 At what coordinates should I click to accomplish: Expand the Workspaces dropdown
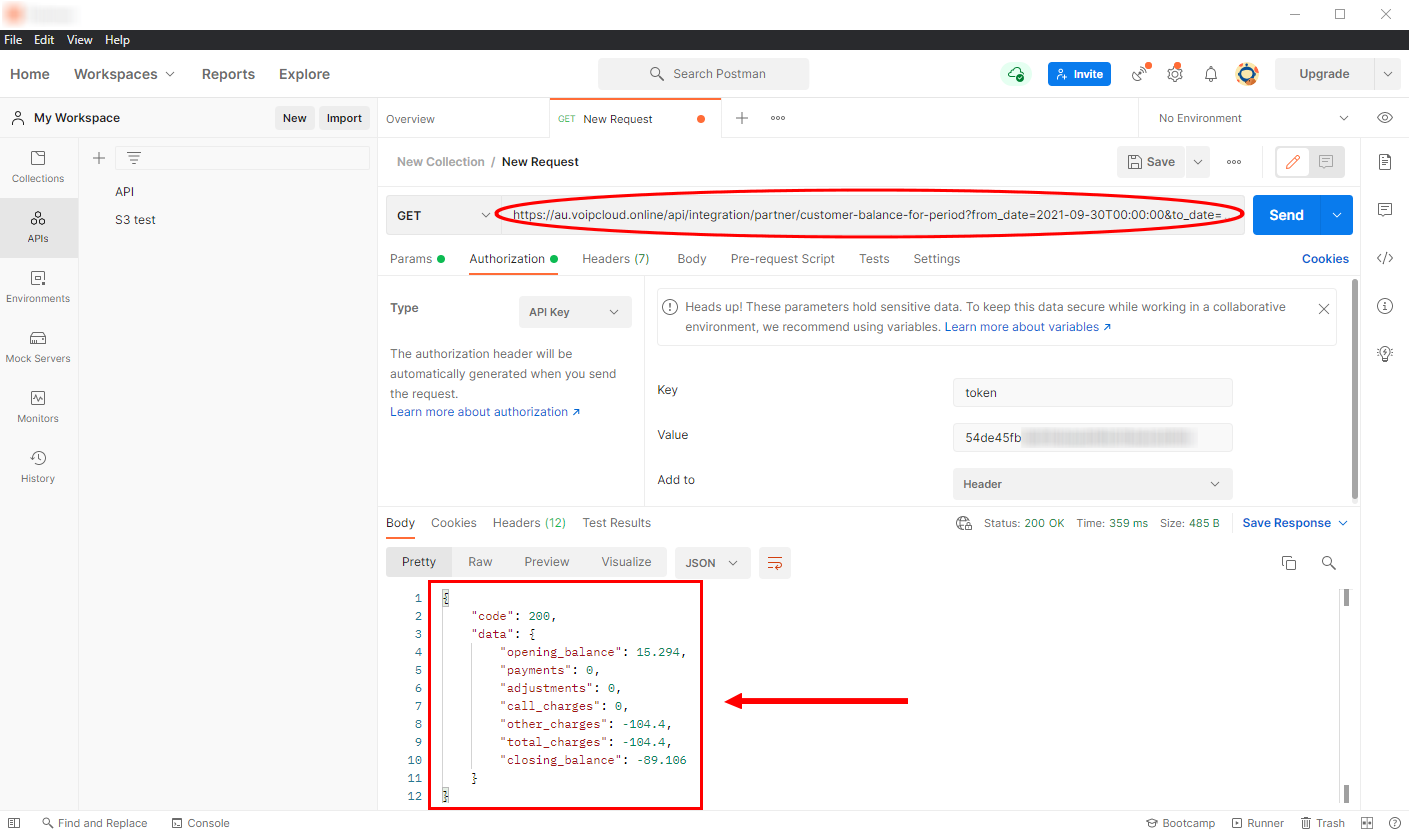(x=124, y=74)
